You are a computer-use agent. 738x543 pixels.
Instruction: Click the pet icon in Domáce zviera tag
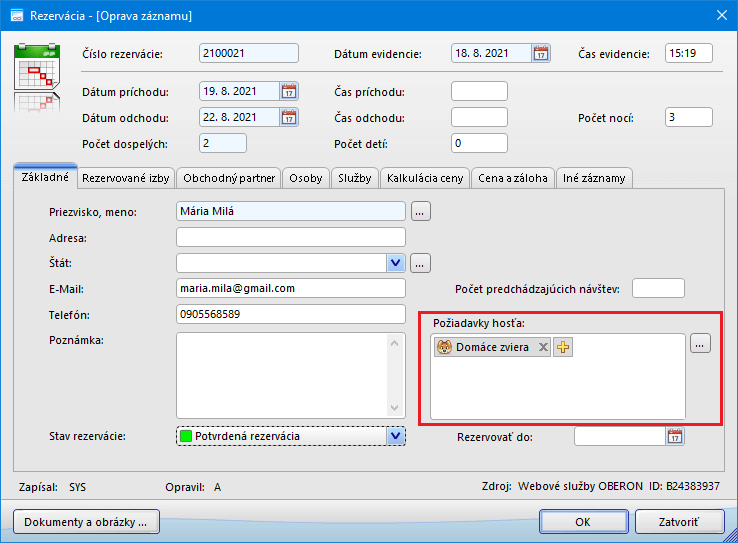[444, 347]
